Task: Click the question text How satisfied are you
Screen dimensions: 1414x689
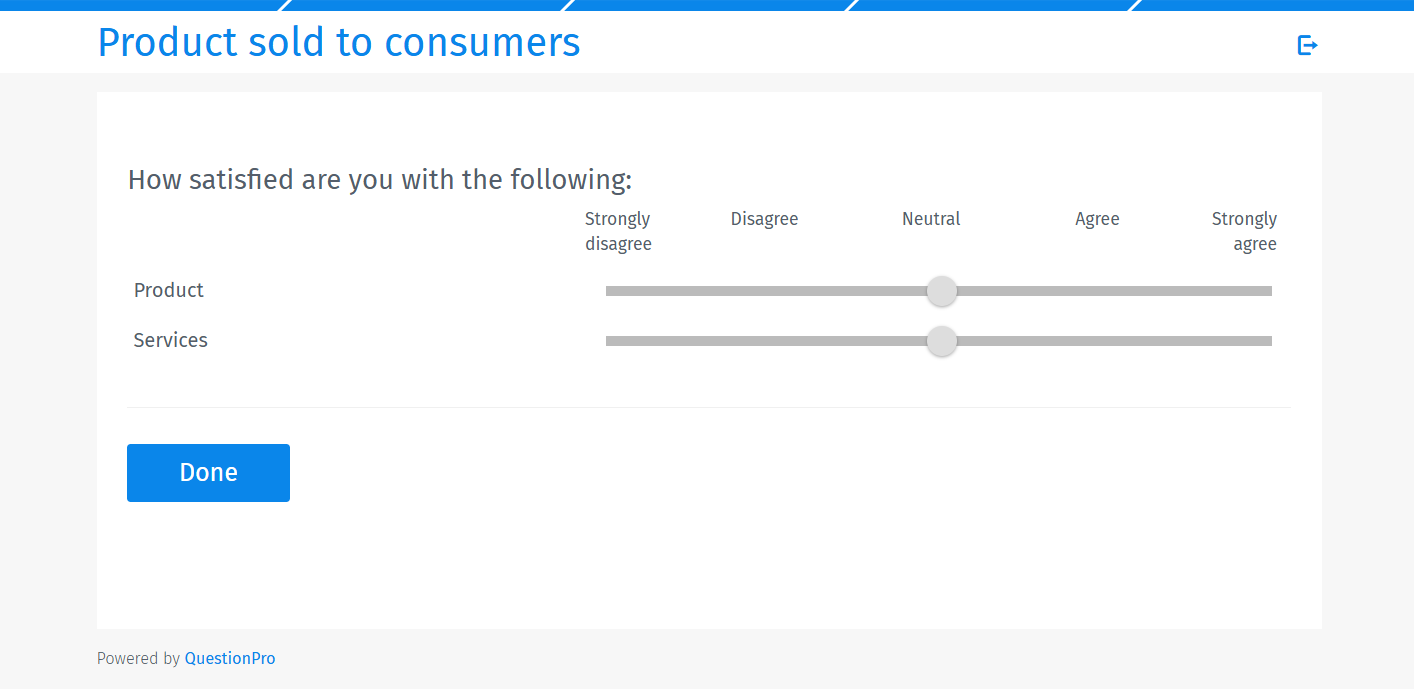Action: pos(380,179)
